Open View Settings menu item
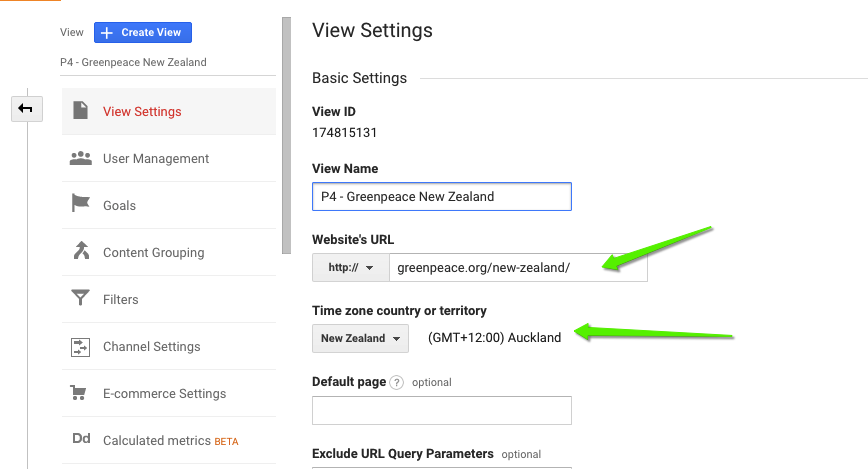 169,111
